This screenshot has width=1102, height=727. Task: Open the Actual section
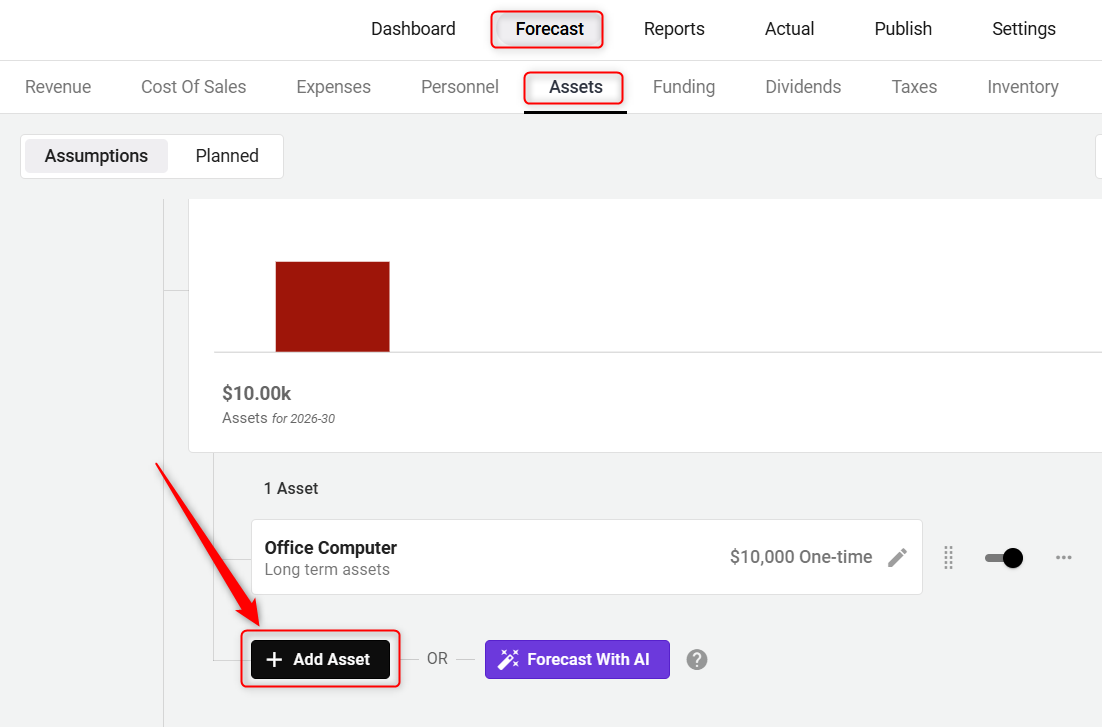(x=789, y=29)
